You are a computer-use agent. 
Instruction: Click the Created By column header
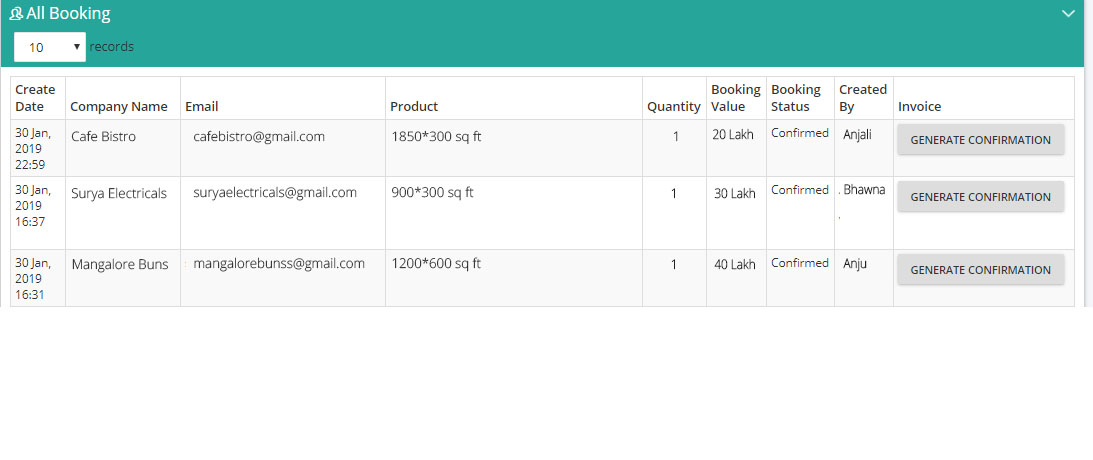(x=863, y=98)
